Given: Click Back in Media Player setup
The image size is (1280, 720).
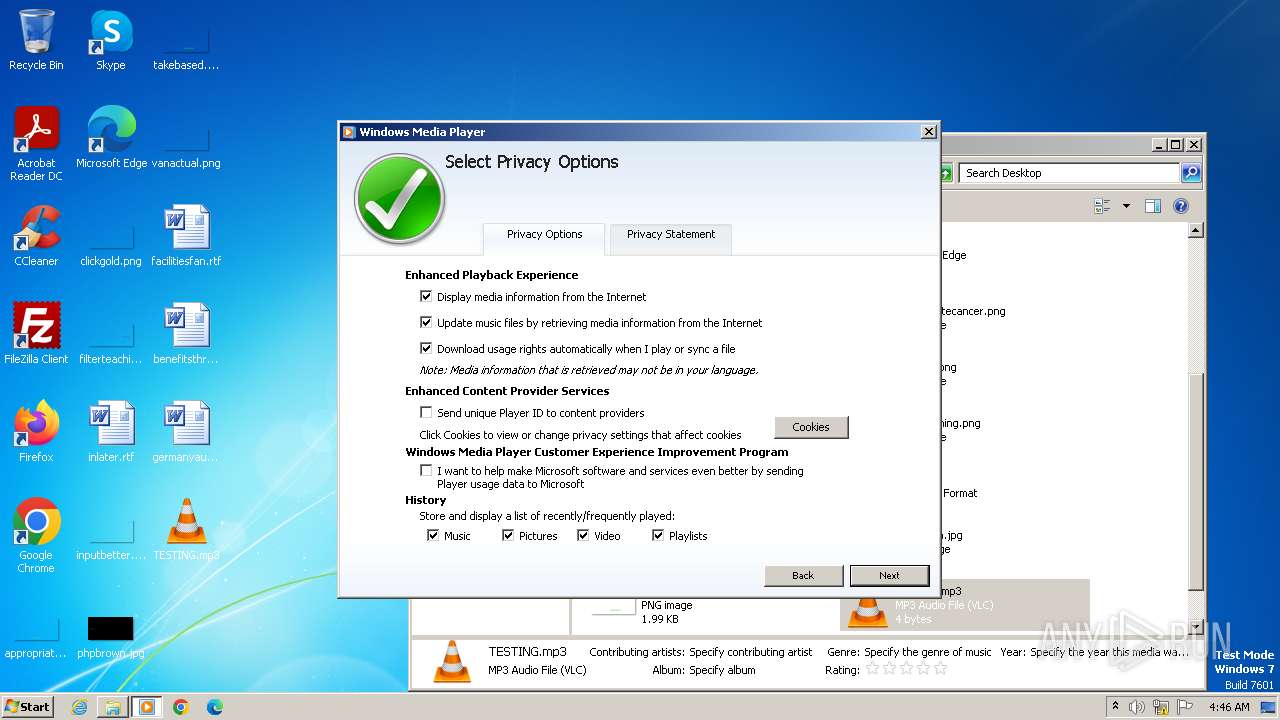Looking at the screenshot, I should [803, 576].
